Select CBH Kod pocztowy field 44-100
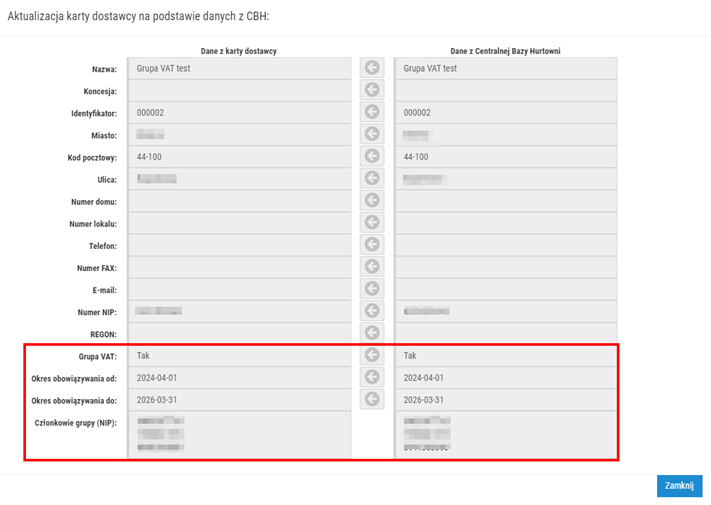 tap(506, 156)
